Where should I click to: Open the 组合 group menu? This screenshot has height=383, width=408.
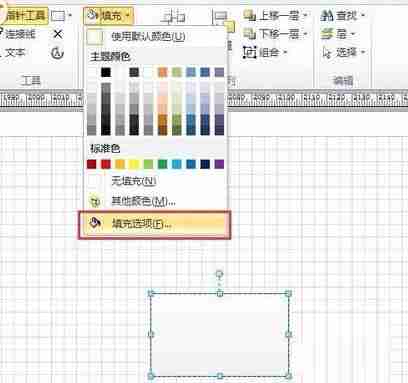[265, 52]
